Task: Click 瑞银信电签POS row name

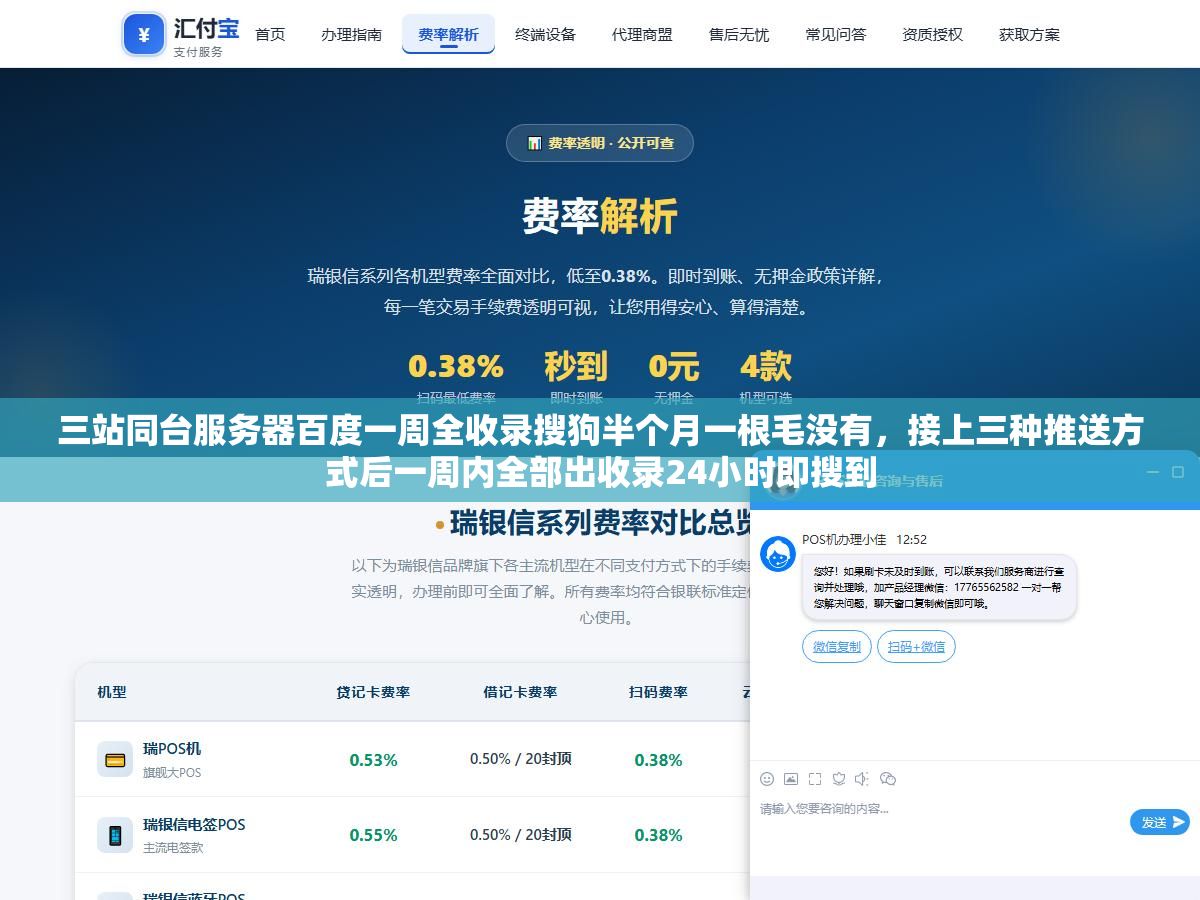Action: coord(194,824)
